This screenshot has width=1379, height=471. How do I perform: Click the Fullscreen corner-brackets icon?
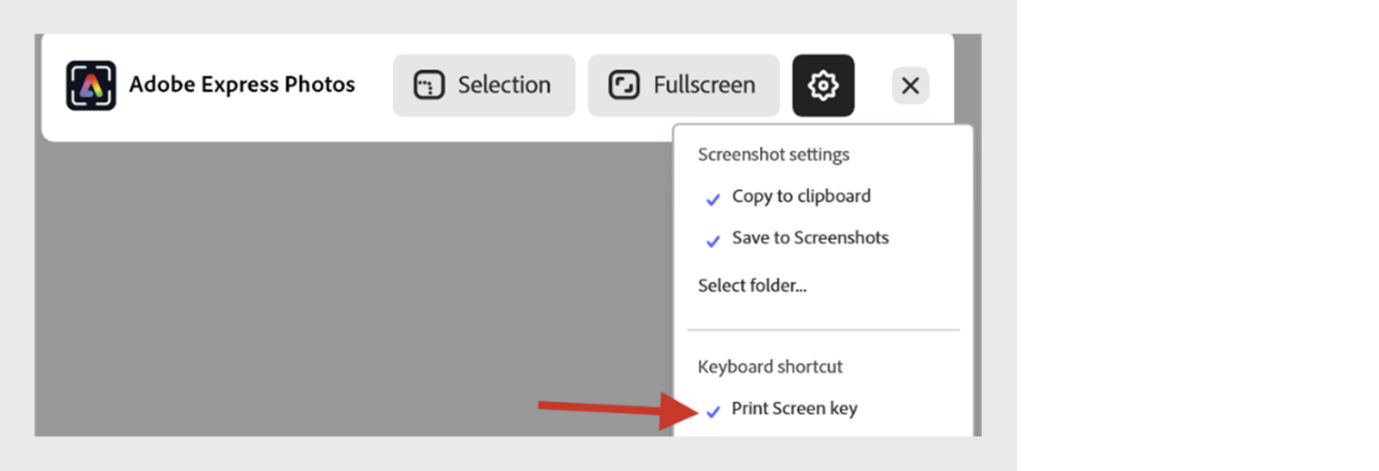(x=624, y=86)
